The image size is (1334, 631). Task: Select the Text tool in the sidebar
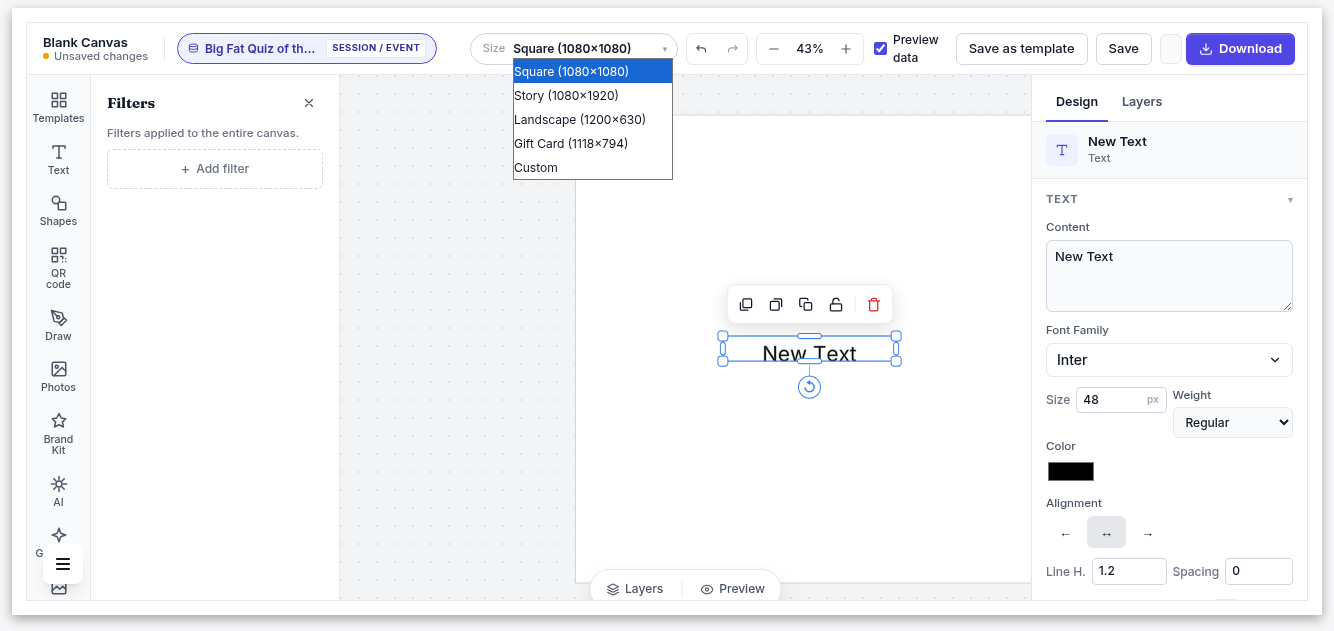(58, 160)
